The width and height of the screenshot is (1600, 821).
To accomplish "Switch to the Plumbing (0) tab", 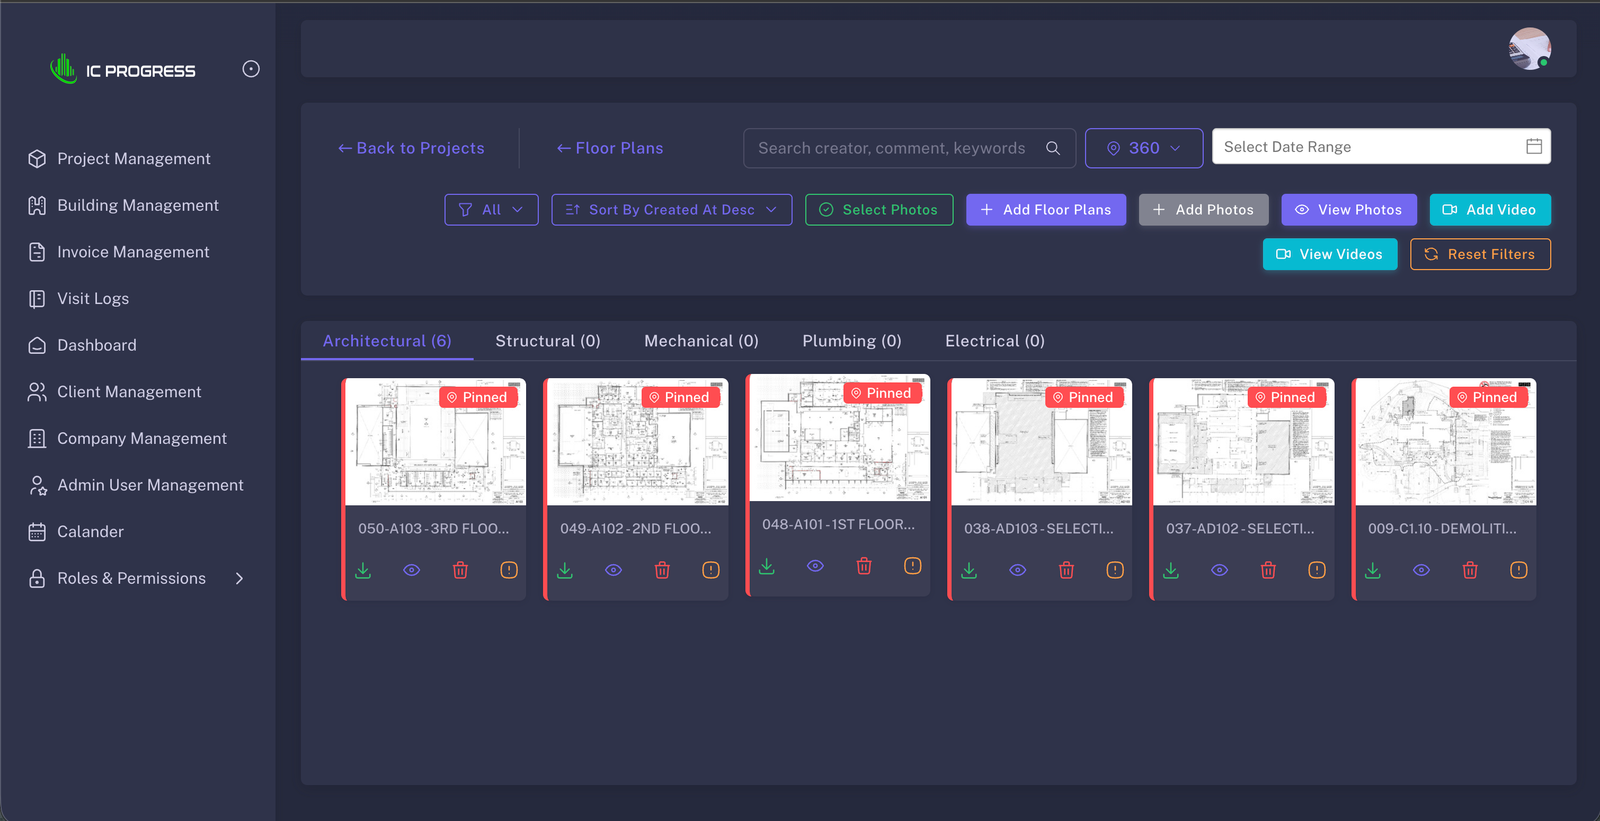I will (x=852, y=341).
